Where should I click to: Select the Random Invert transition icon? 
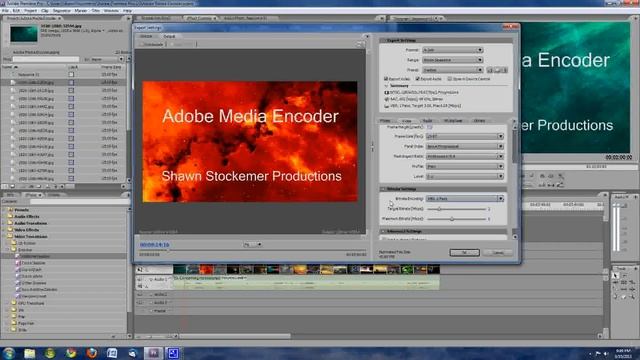(x=18, y=296)
